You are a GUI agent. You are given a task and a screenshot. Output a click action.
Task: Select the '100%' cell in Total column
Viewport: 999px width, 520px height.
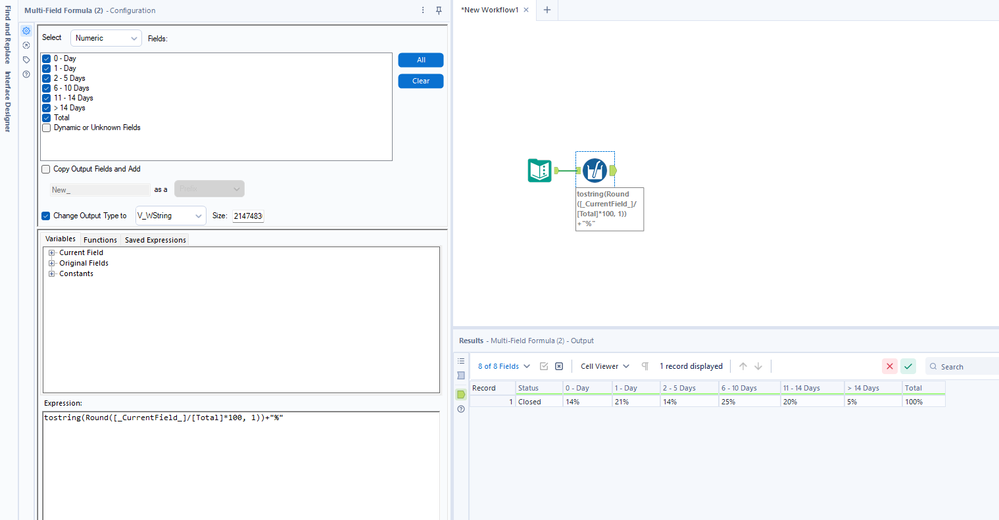click(x=923, y=402)
